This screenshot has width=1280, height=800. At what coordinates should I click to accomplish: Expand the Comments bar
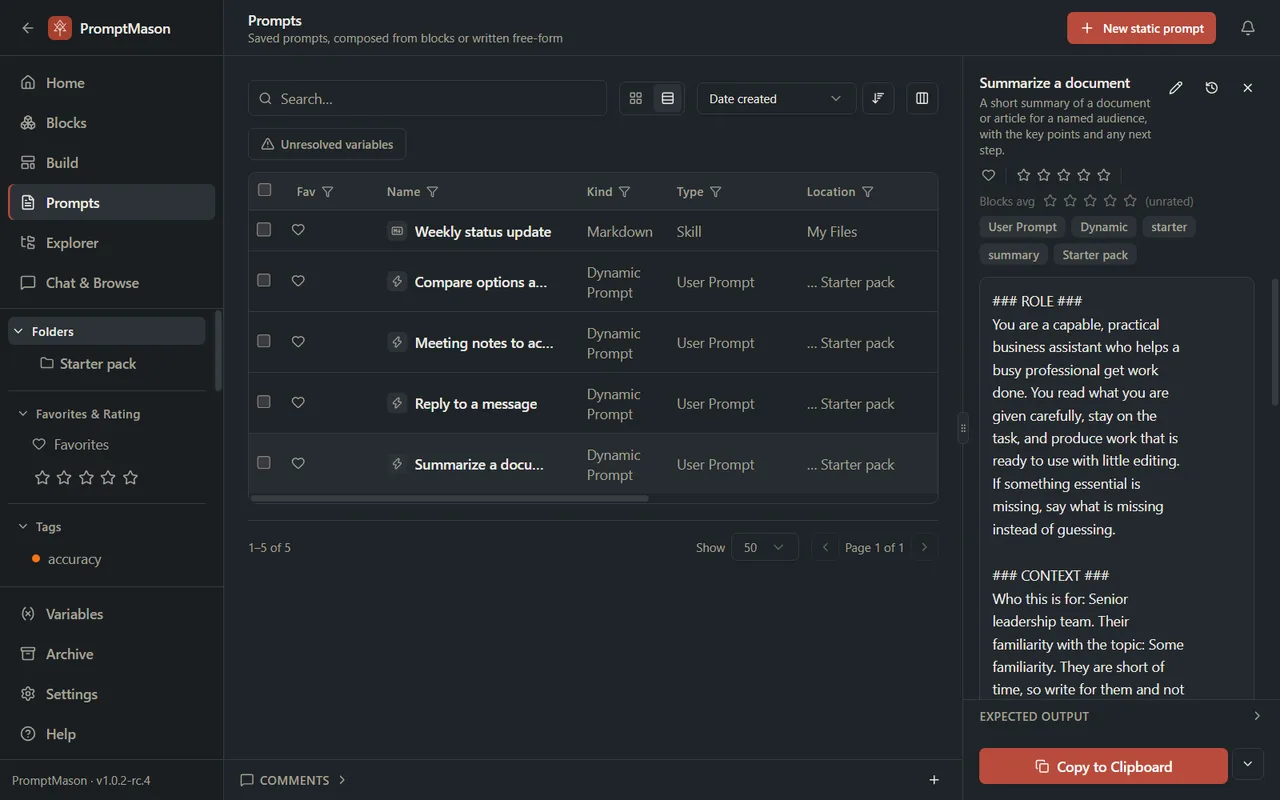tap(295, 780)
